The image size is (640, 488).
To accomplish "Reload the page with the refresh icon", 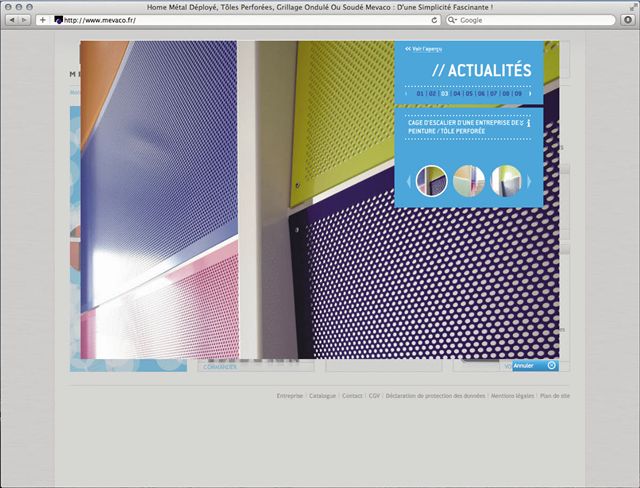I will 434,20.
